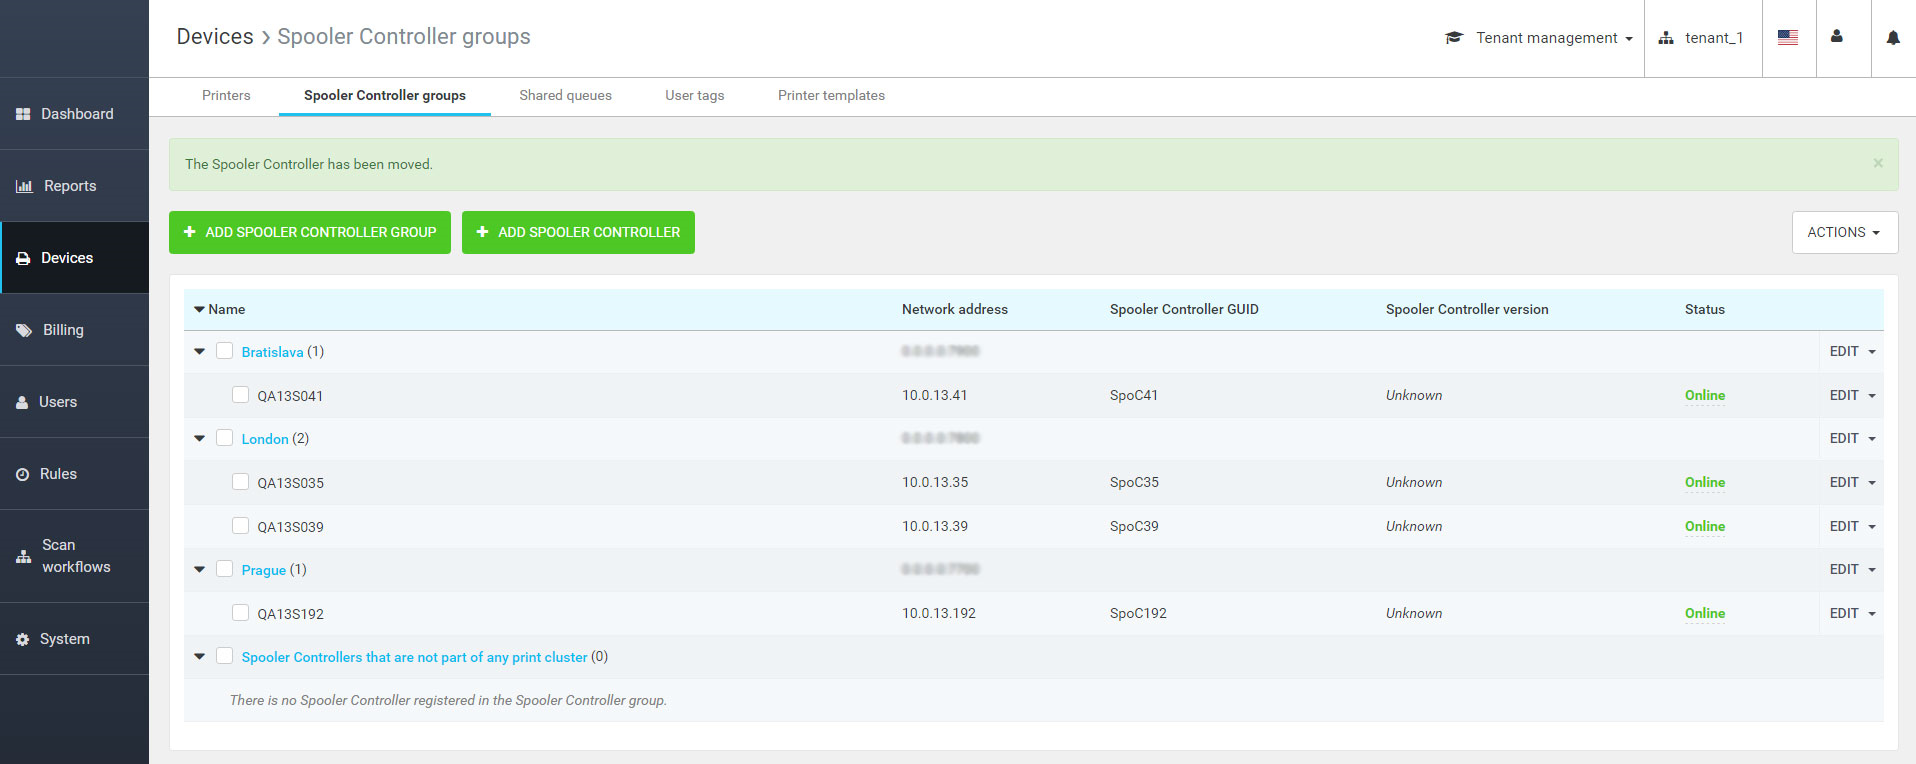
Task: Click Add Spooler Controller Group button
Action: click(x=310, y=232)
